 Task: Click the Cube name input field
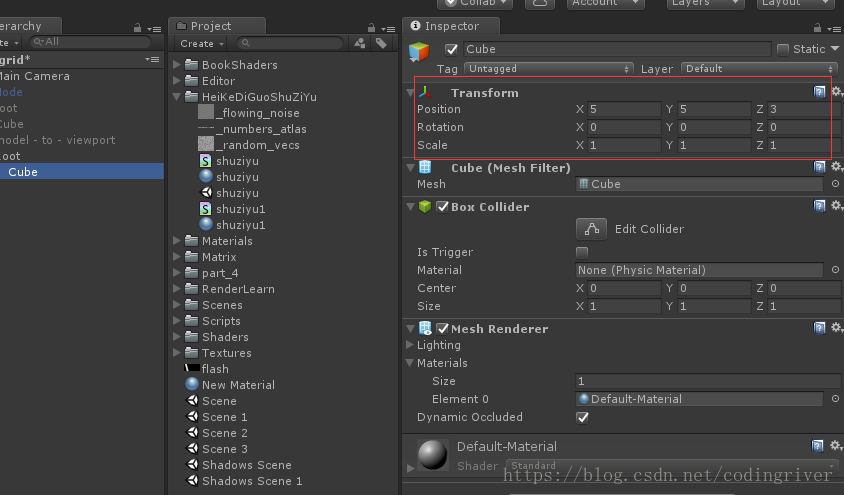click(617, 50)
